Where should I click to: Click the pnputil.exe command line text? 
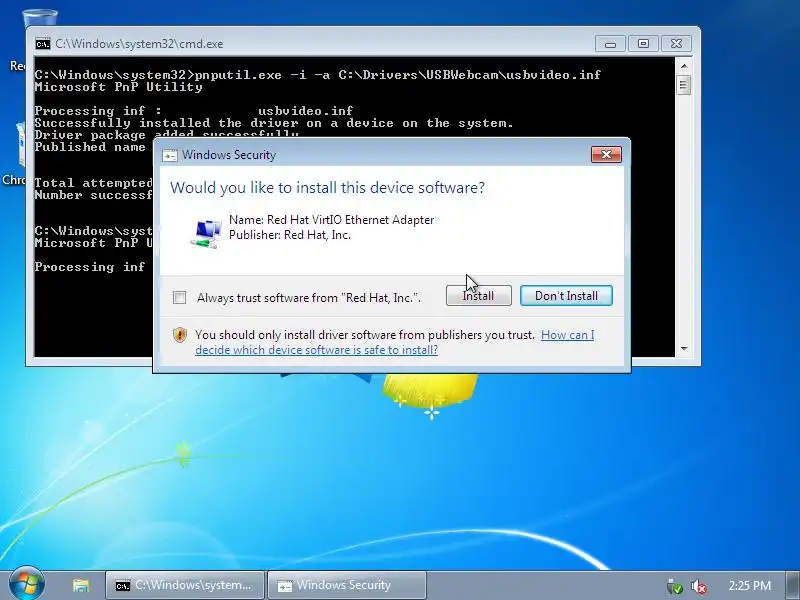pos(398,75)
